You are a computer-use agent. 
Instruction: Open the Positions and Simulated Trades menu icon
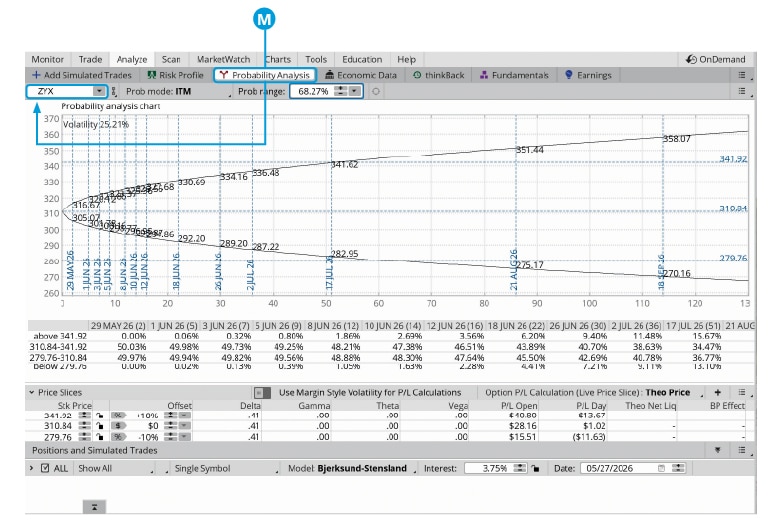tap(742, 450)
